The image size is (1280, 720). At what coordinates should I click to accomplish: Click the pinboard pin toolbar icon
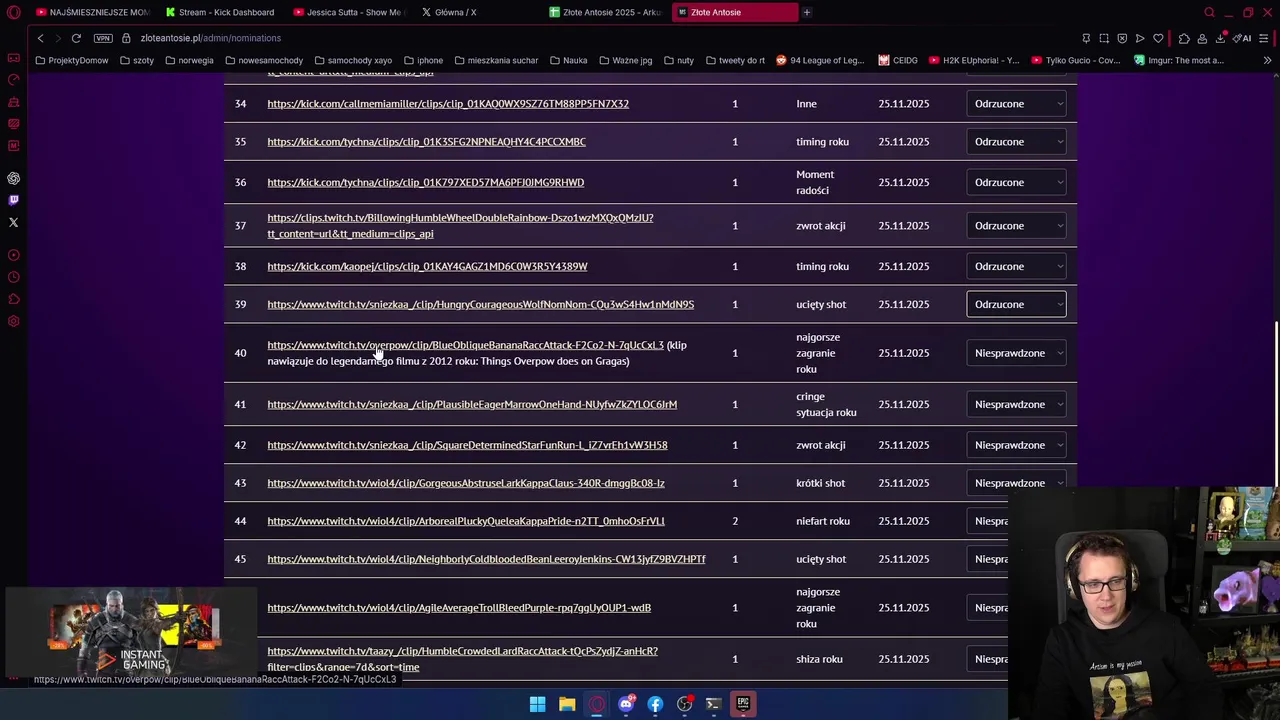tap(1086, 38)
